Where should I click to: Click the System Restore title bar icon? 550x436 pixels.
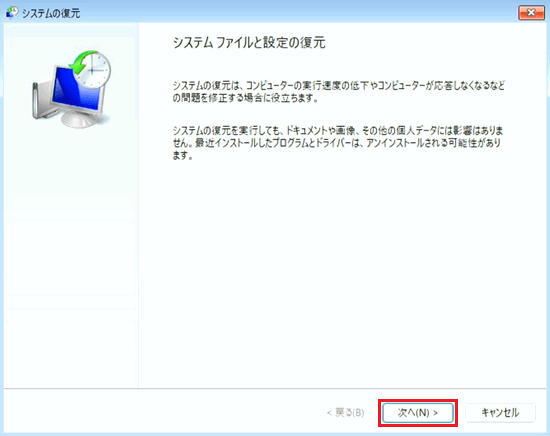[13, 13]
